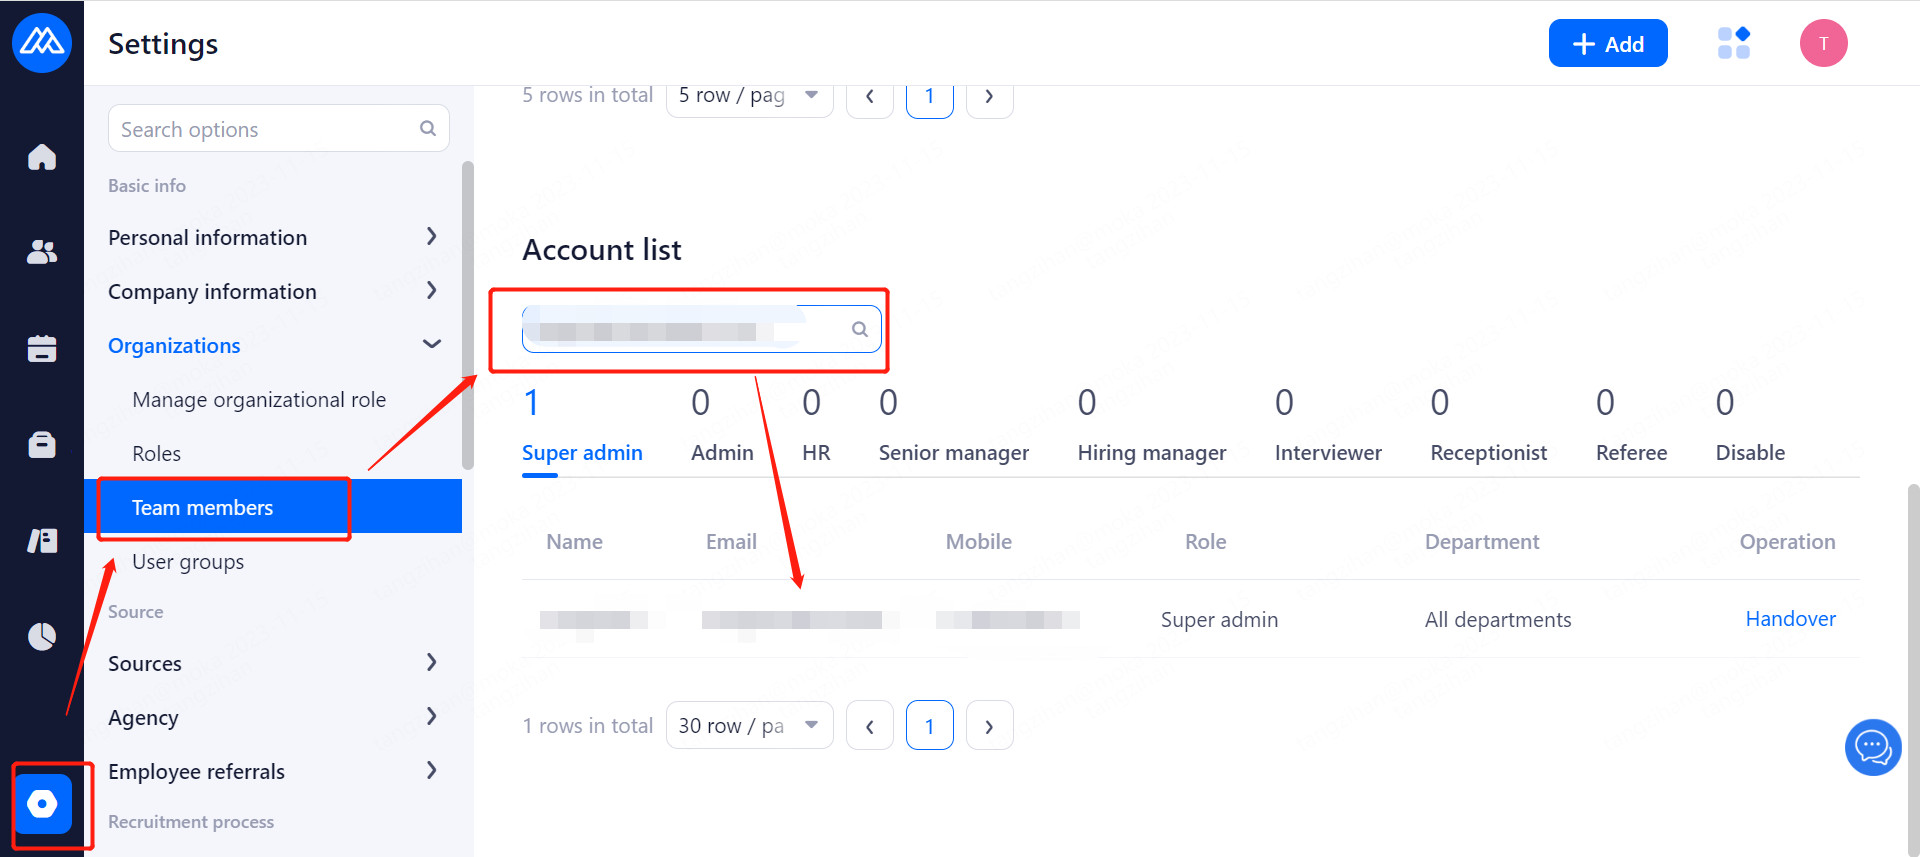This screenshot has width=1920, height=857.
Task: Open the candidates people icon in sidebar
Action: click(x=42, y=252)
